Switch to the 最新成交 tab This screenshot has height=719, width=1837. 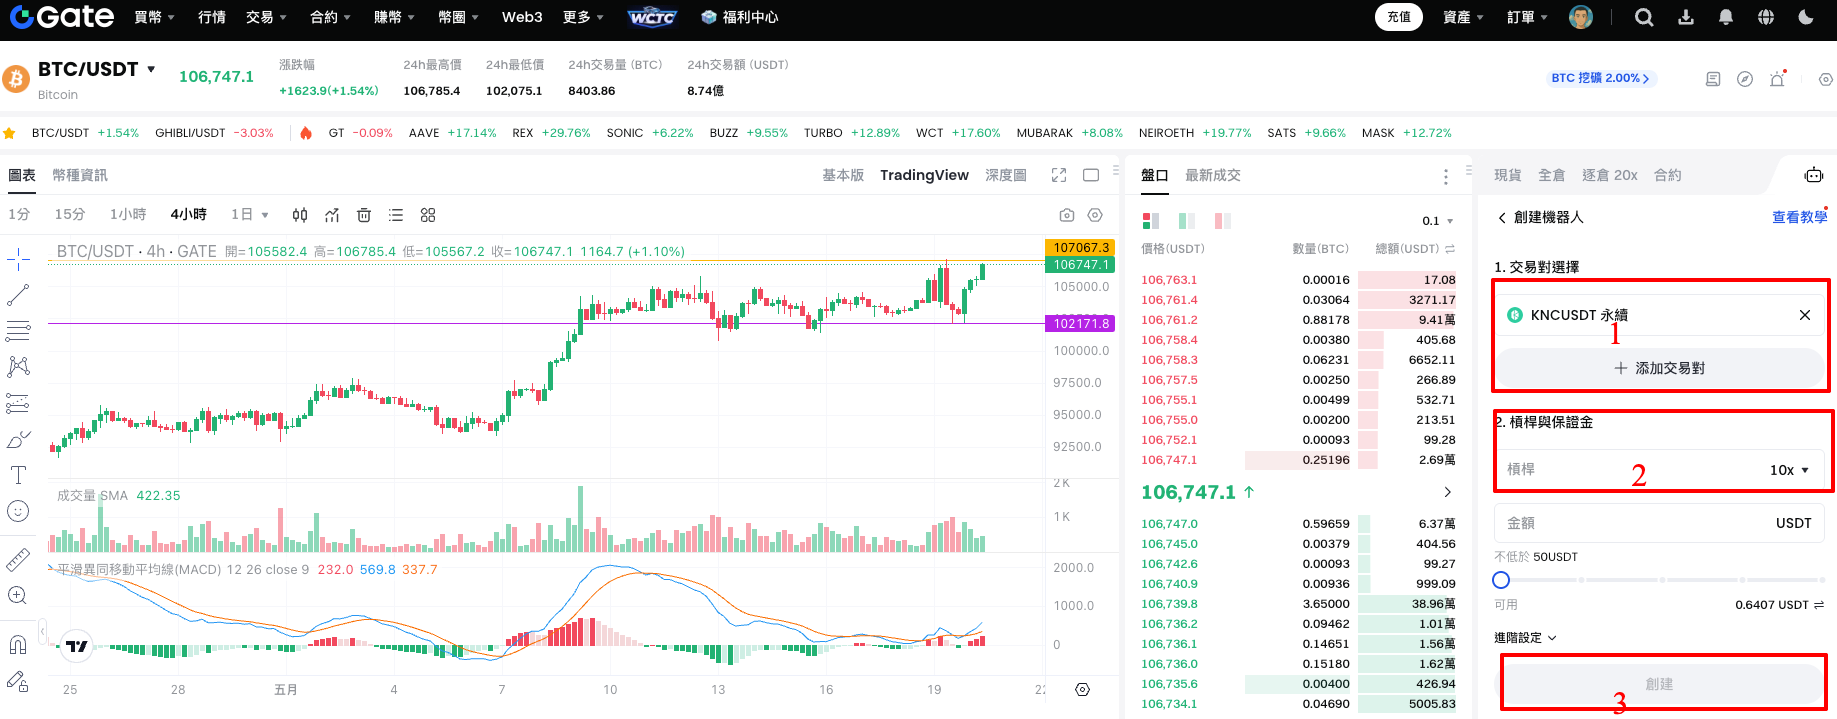pyautogui.click(x=1212, y=175)
